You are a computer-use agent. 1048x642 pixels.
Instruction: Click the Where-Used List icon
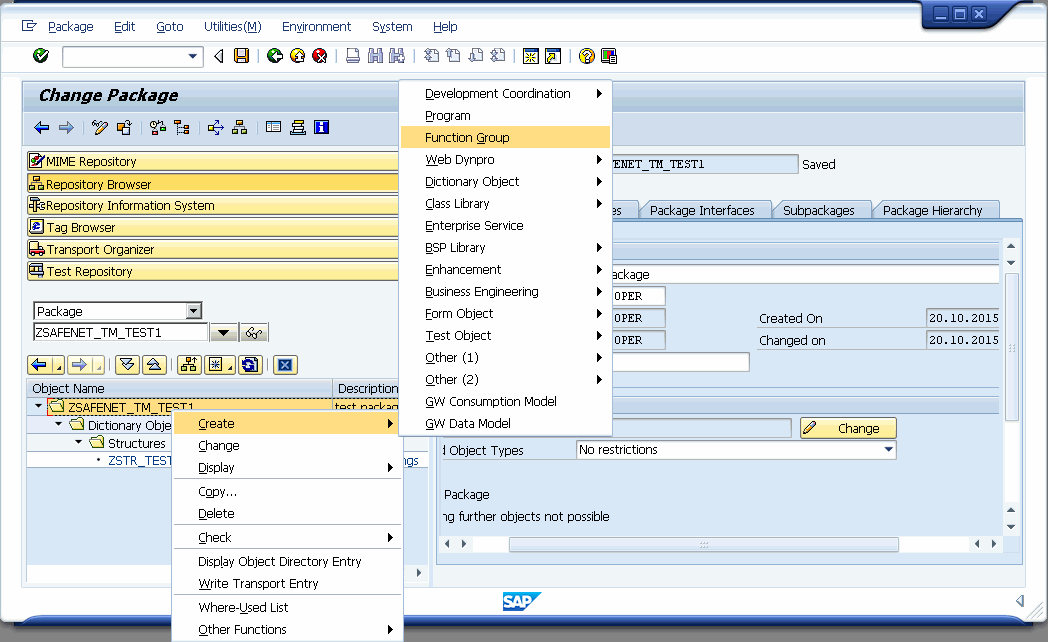[x=215, y=128]
